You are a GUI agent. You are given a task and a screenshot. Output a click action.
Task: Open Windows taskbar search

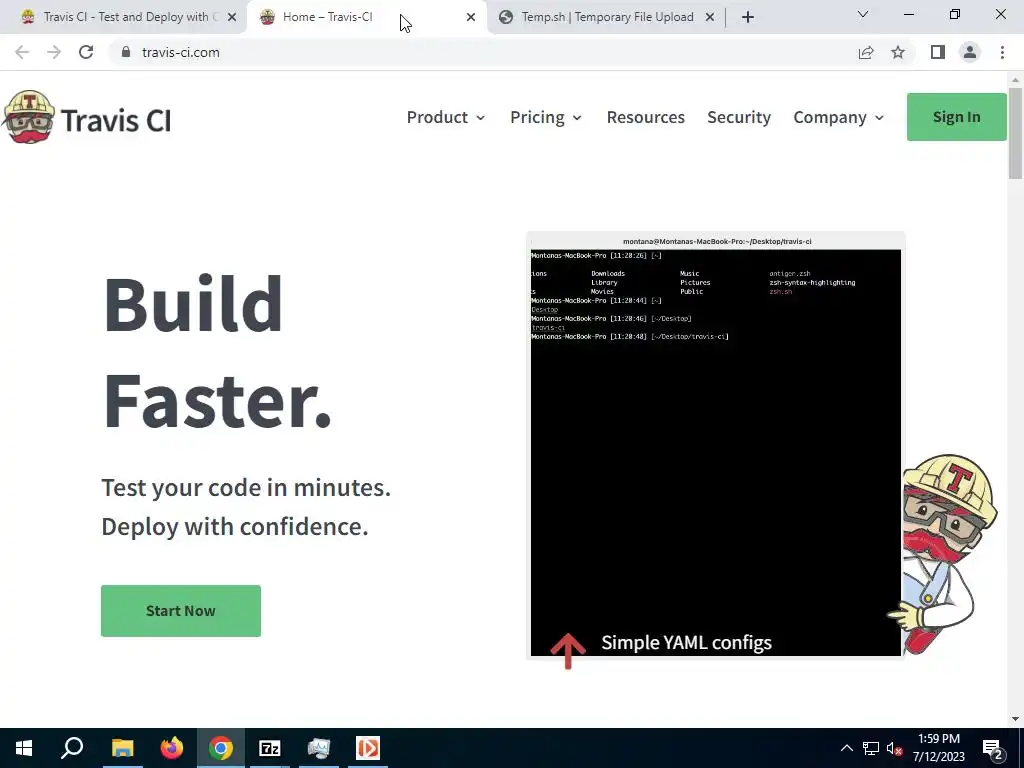coord(72,748)
